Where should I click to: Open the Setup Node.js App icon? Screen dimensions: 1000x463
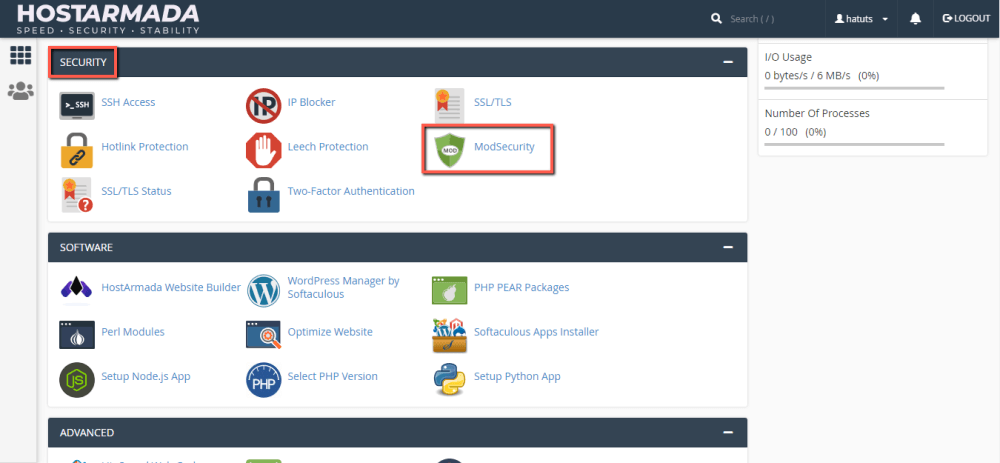pos(77,380)
